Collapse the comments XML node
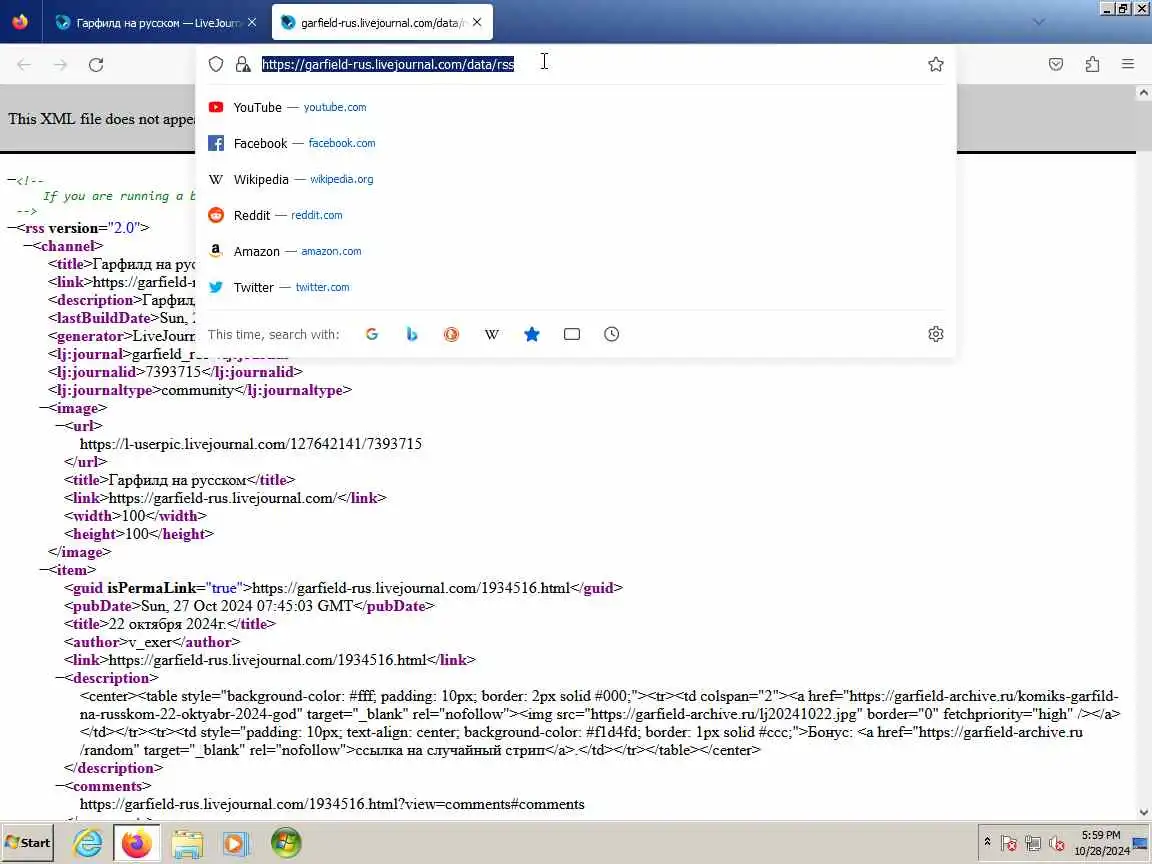1152x864 pixels. point(60,786)
